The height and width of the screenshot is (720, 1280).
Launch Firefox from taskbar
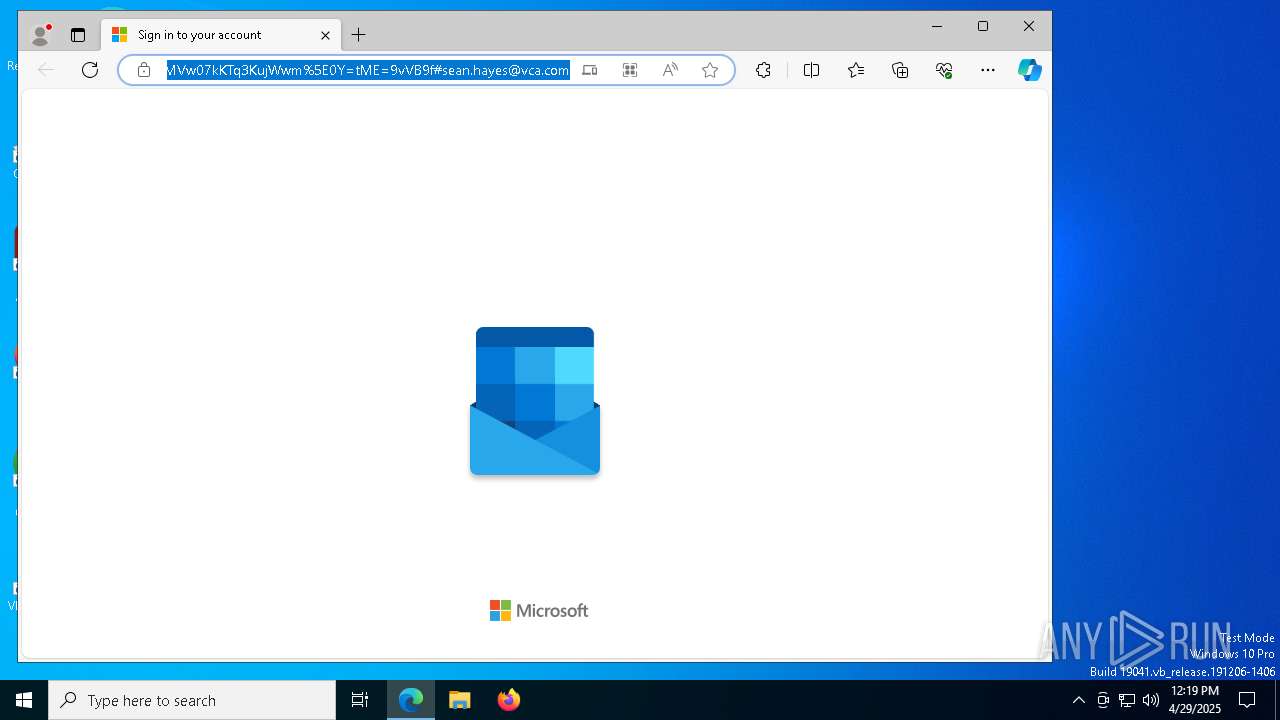[x=509, y=700]
